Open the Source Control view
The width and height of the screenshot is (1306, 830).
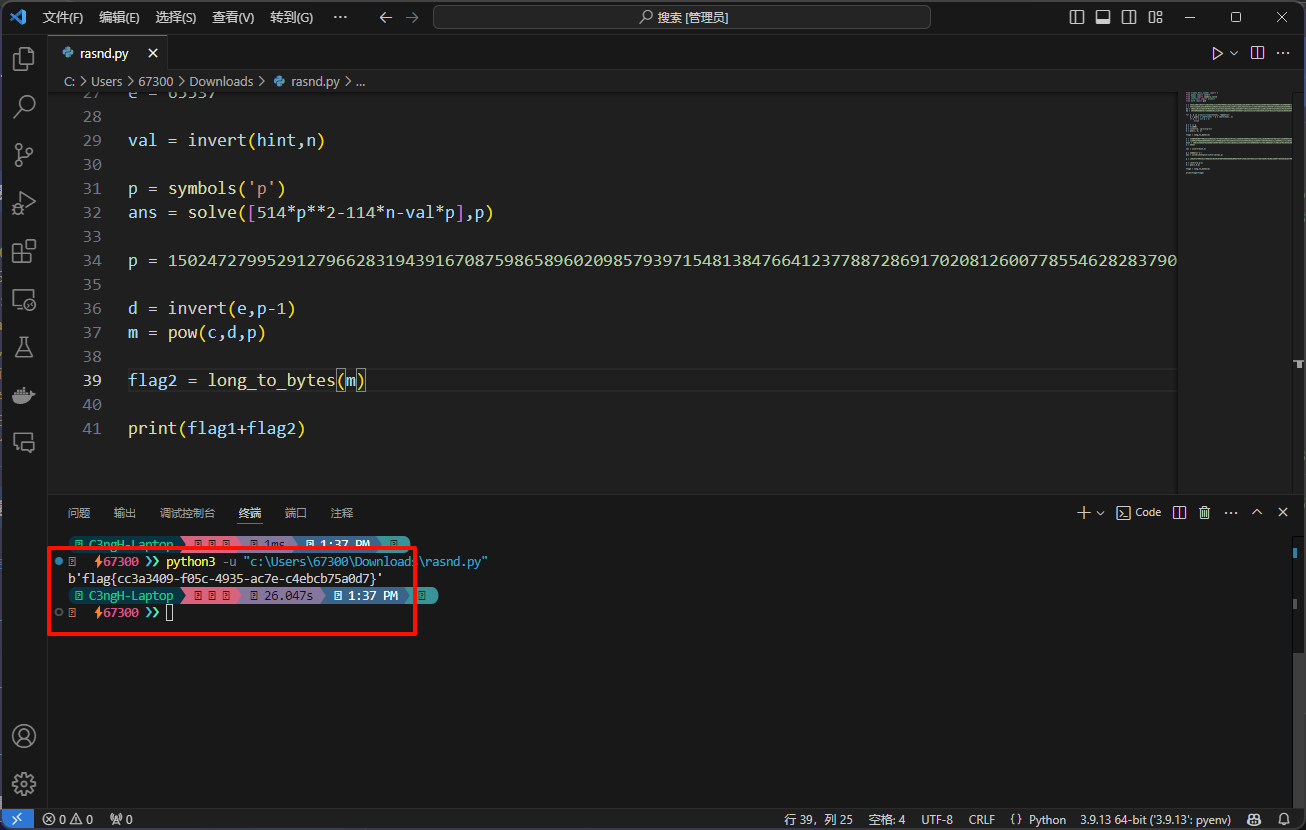click(x=24, y=154)
